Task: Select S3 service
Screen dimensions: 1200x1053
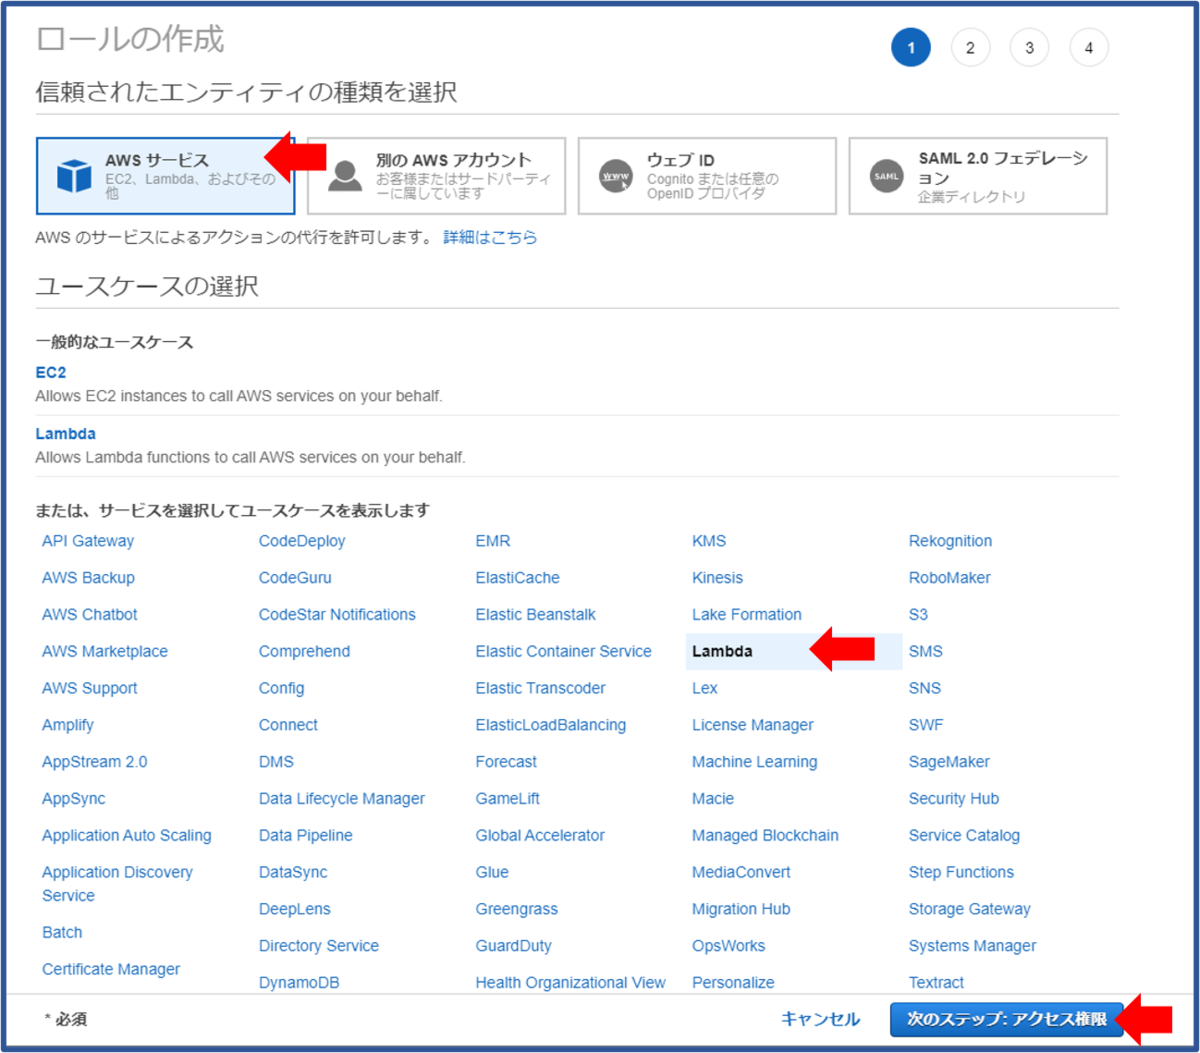Action: (x=919, y=614)
